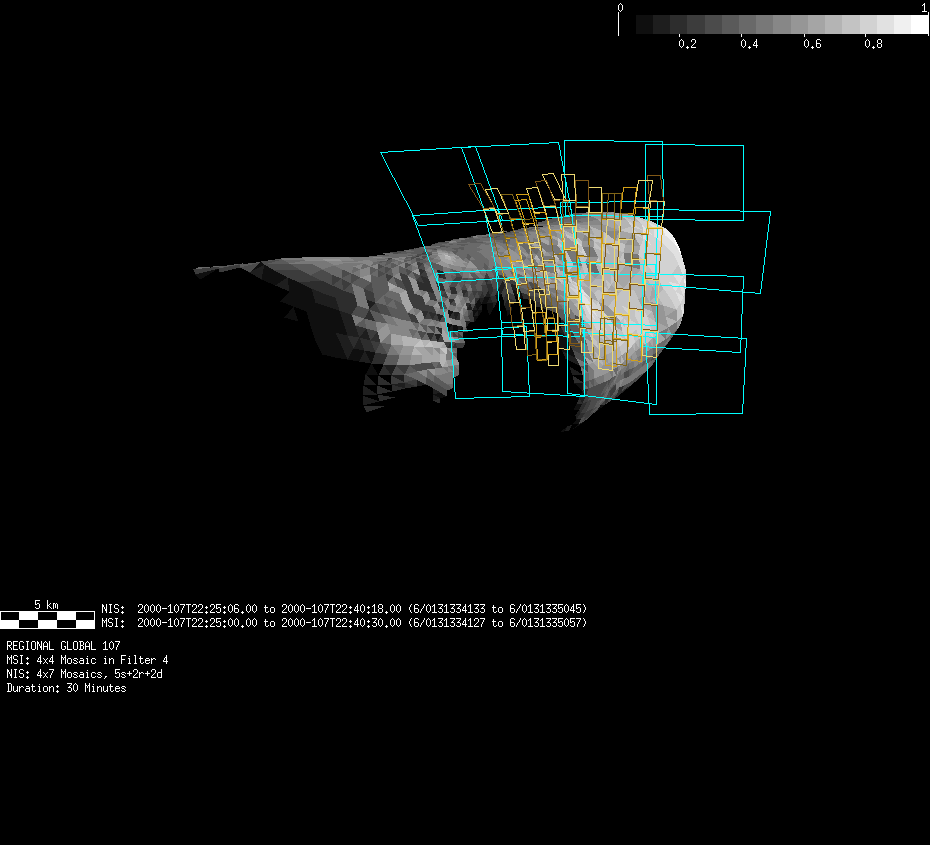
Task: Select the "REGIONAL GLOBAL 107" title text
Action: pyautogui.click(x=63, y=646)
